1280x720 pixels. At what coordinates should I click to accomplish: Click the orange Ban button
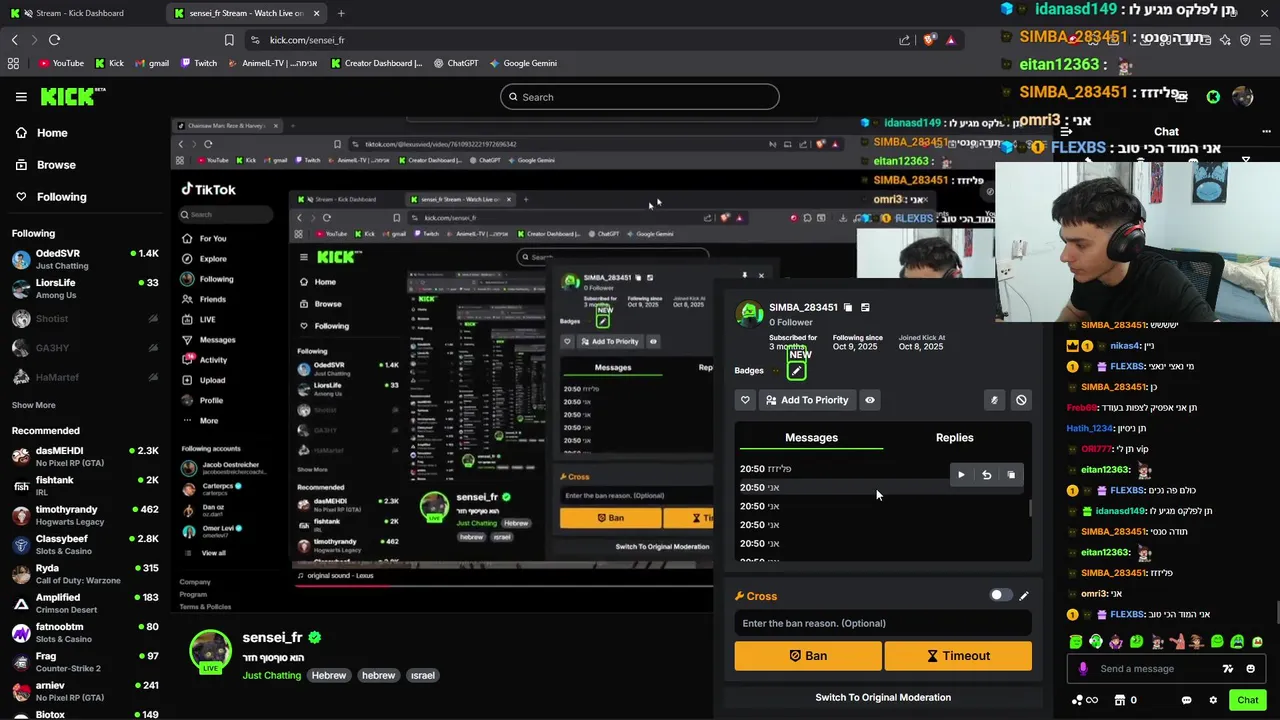tap(808, 656)
